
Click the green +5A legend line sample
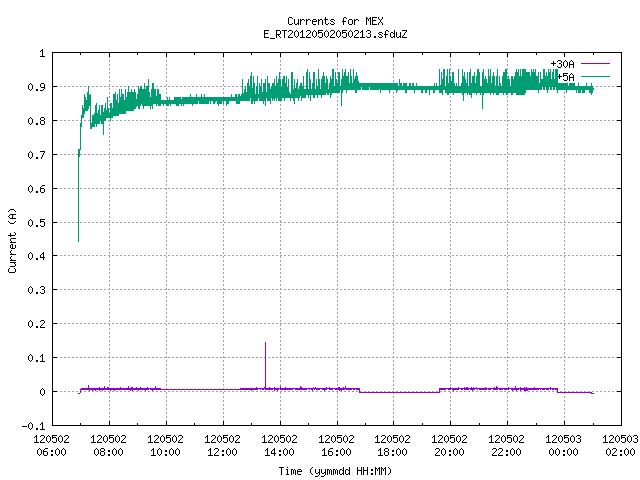click(595, 76)
